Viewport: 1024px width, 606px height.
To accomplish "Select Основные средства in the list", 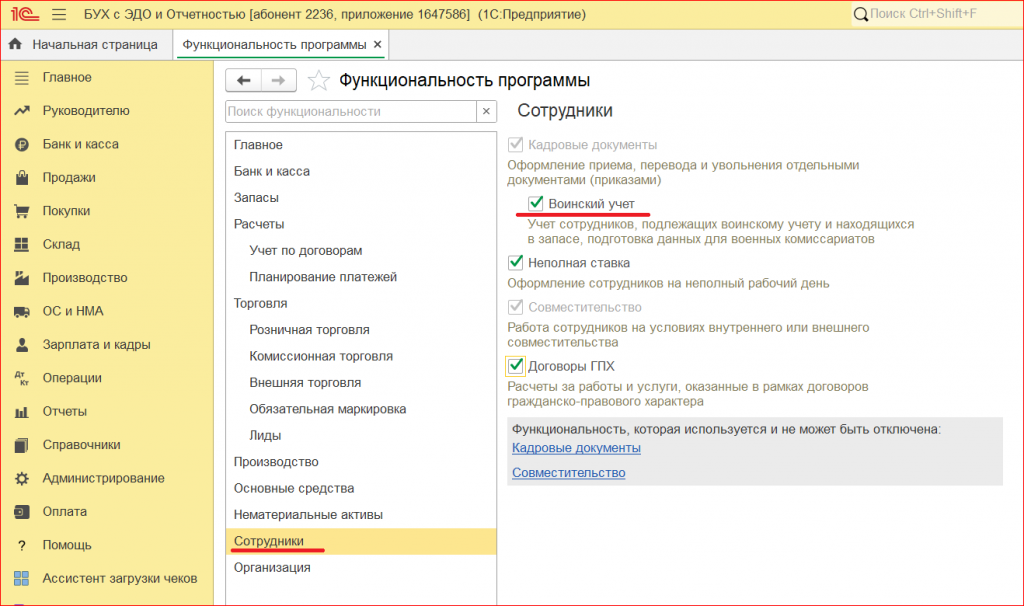I will click(361, 488).
